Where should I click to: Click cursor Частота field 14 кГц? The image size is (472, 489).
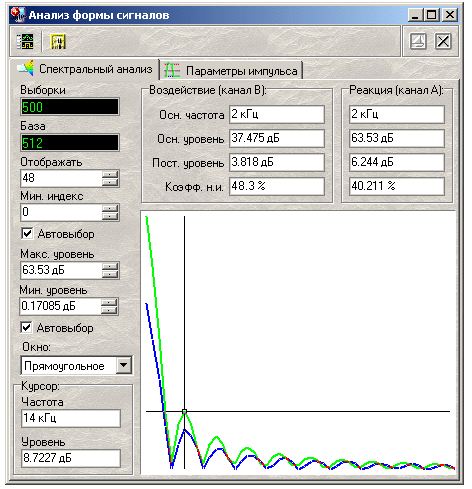click(x=71, y=418)
